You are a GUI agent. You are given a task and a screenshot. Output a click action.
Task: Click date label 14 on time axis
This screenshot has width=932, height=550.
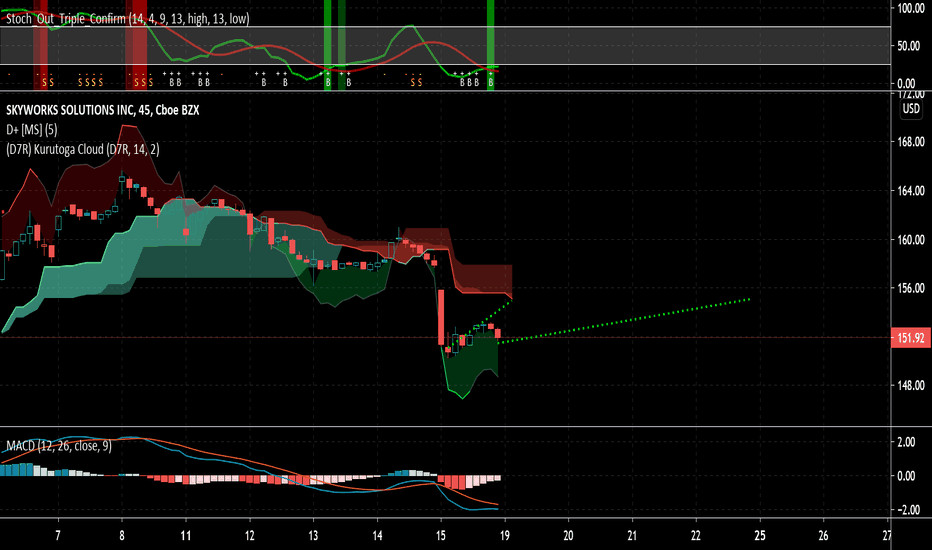coord(377,536)
